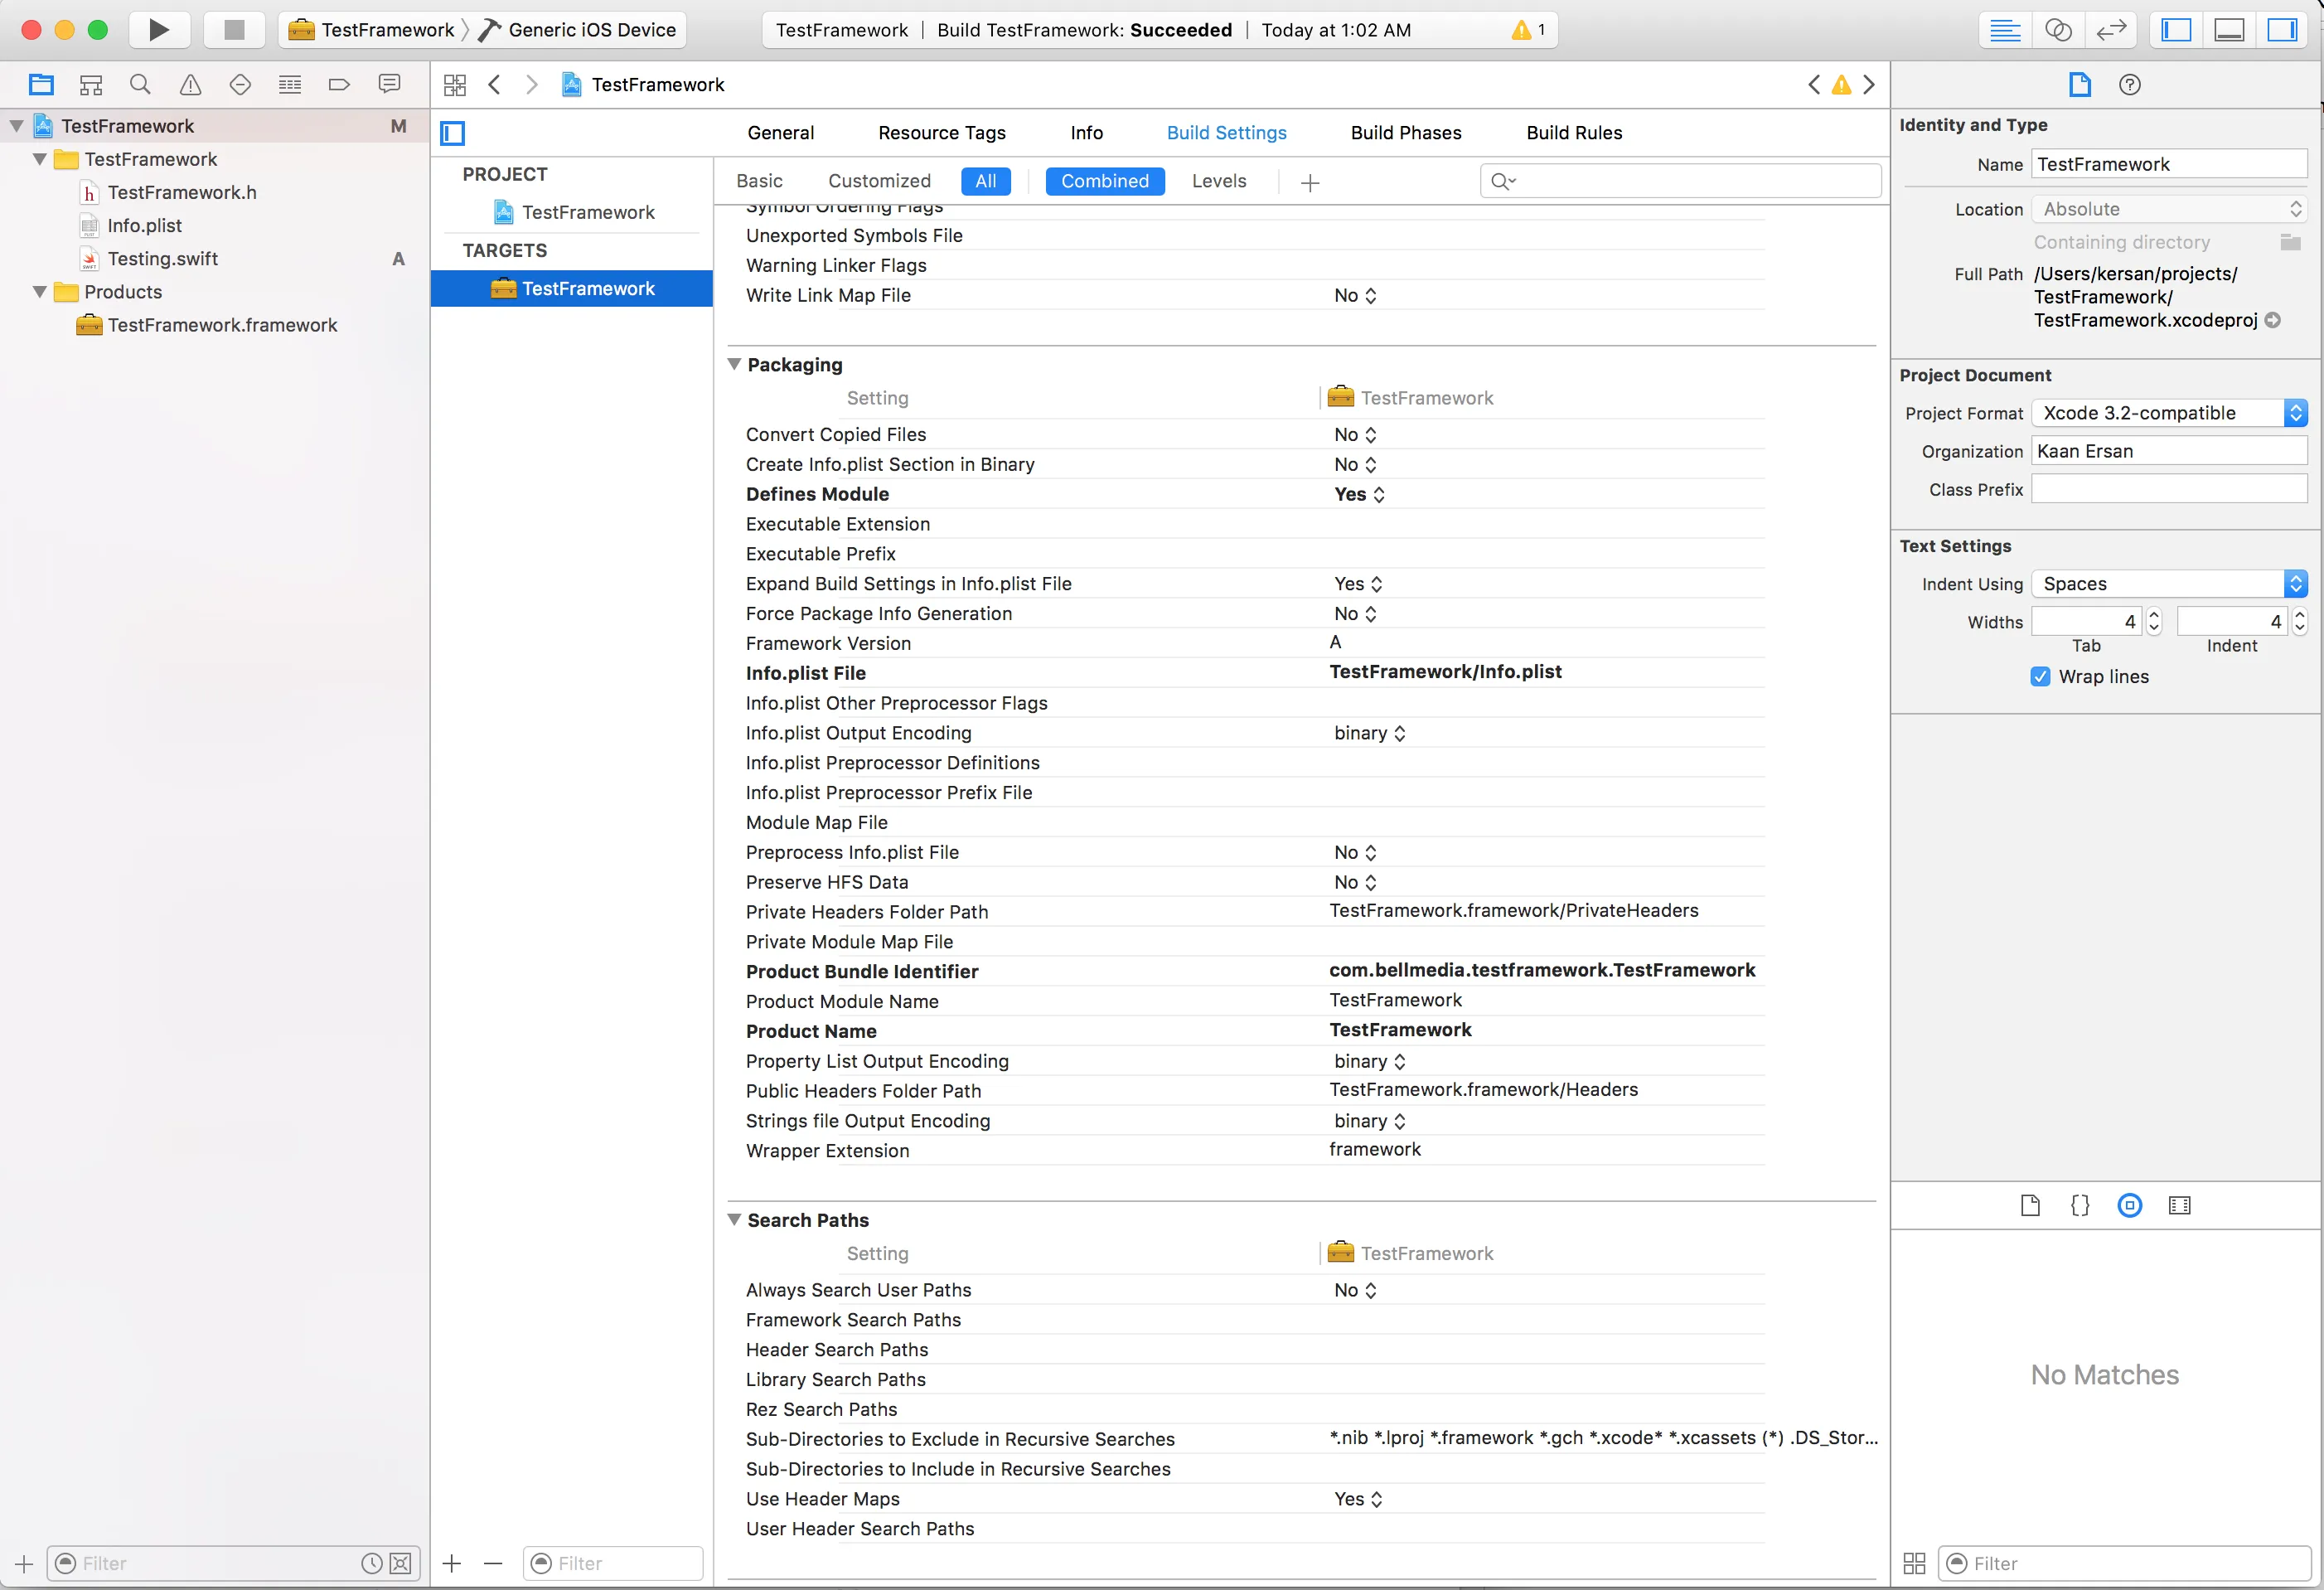Select the Levels view option
2324x1590 pixels.
coord(1218,181)
